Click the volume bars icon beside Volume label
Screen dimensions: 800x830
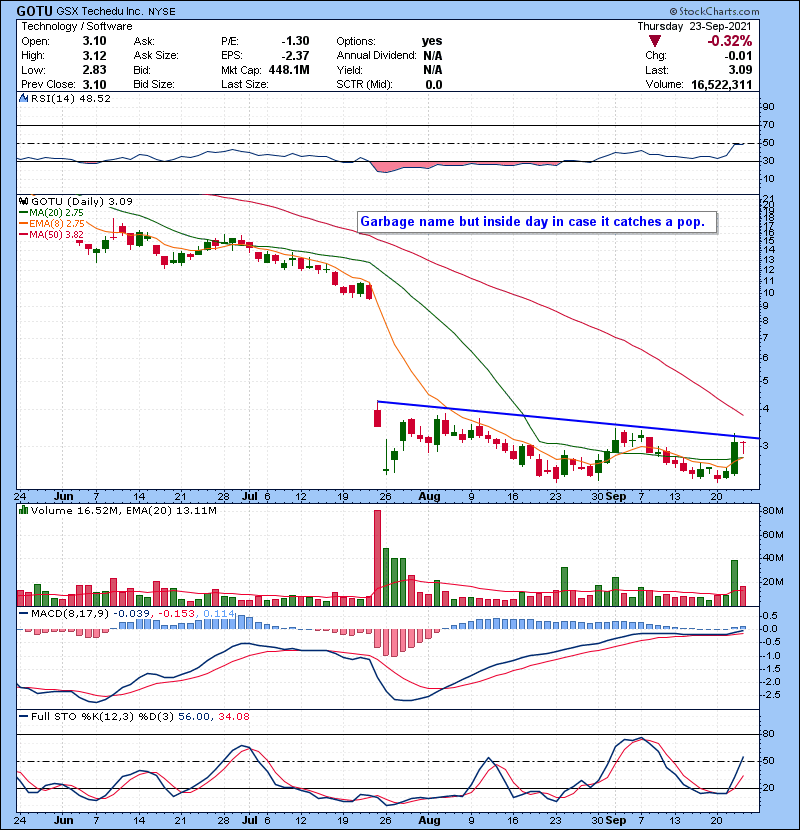point(23,510)
